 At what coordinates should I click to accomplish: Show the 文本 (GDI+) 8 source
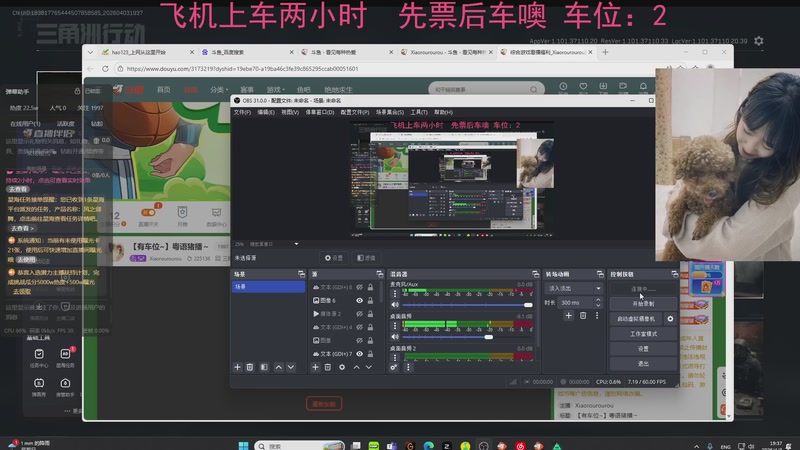(x=360, y=287)
